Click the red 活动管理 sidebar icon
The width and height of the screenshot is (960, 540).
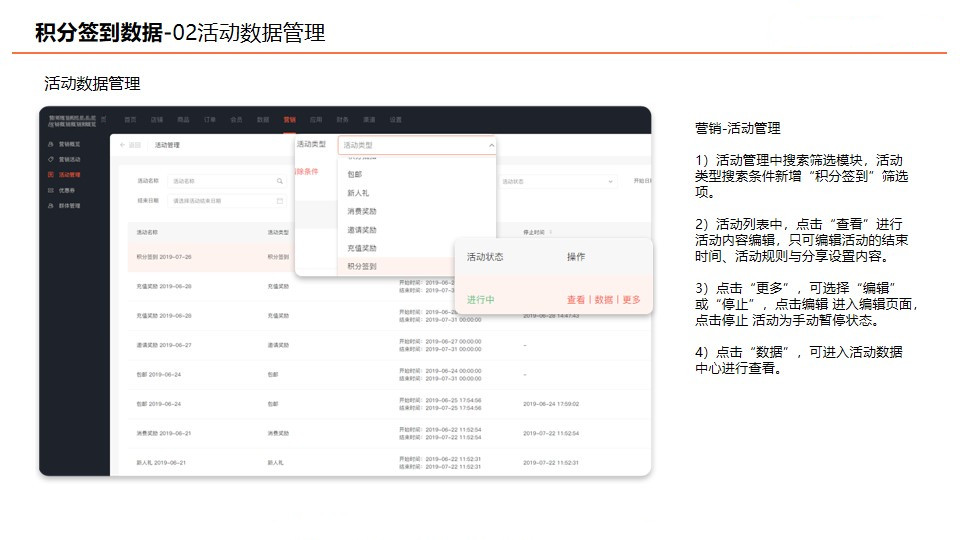click(51, 174)
